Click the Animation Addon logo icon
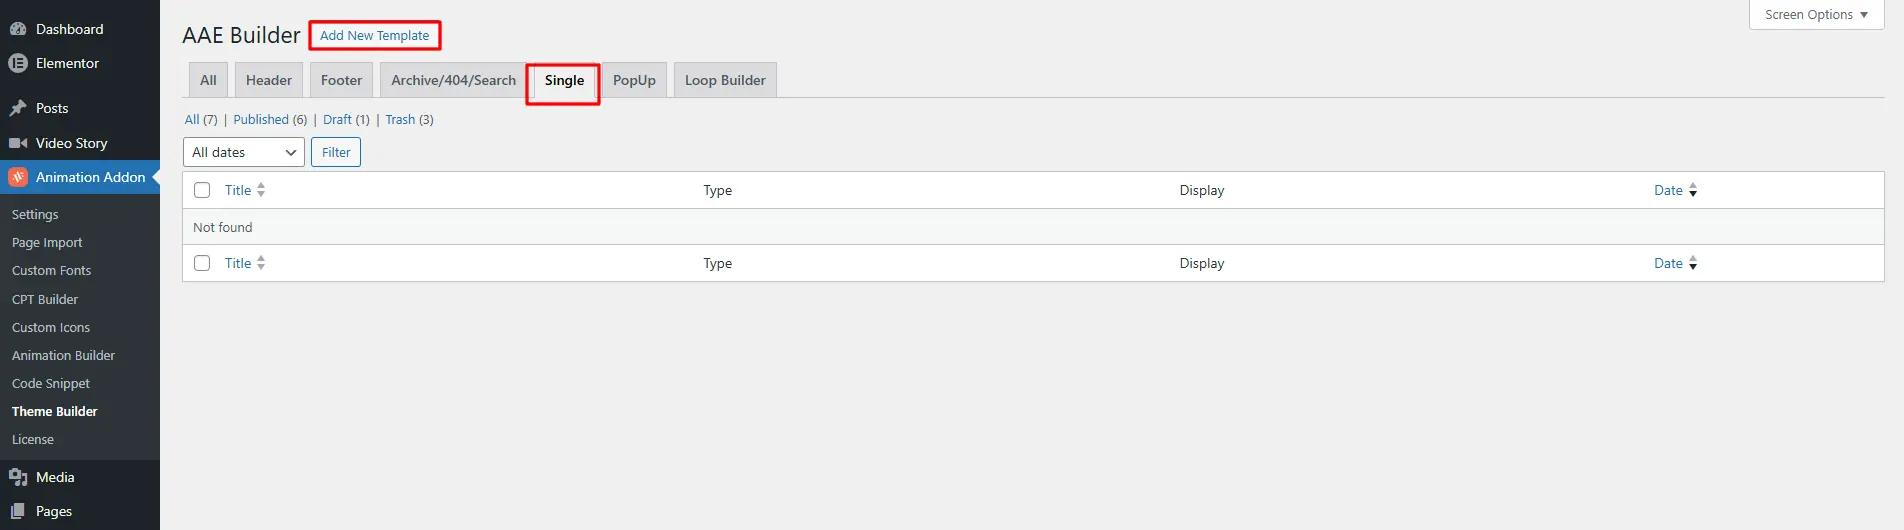The height and width of the screenshot is (530, 1904). pyautogui.click(x=18, y=177)
